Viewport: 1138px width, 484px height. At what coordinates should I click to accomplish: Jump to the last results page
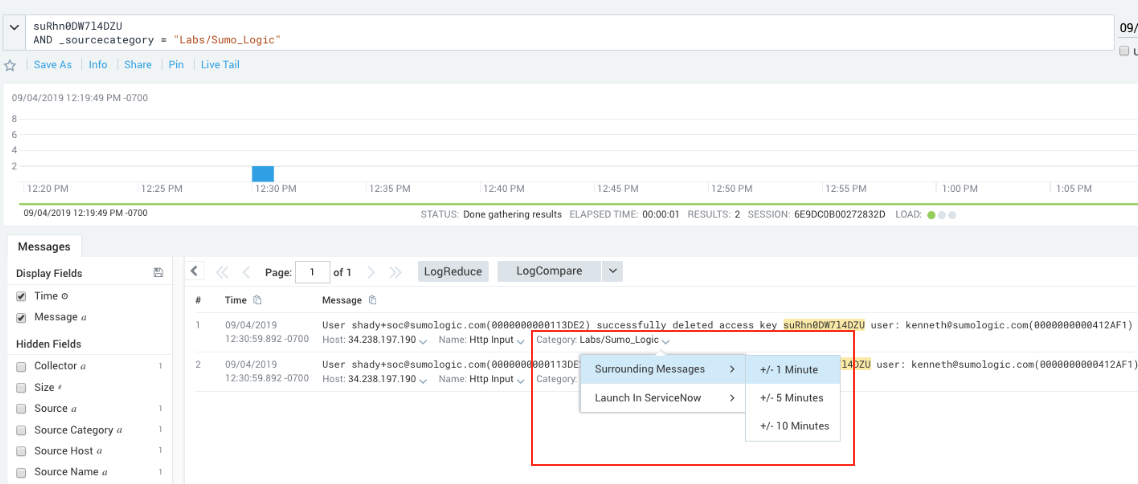pyautogui.click(x=395, y=272)
